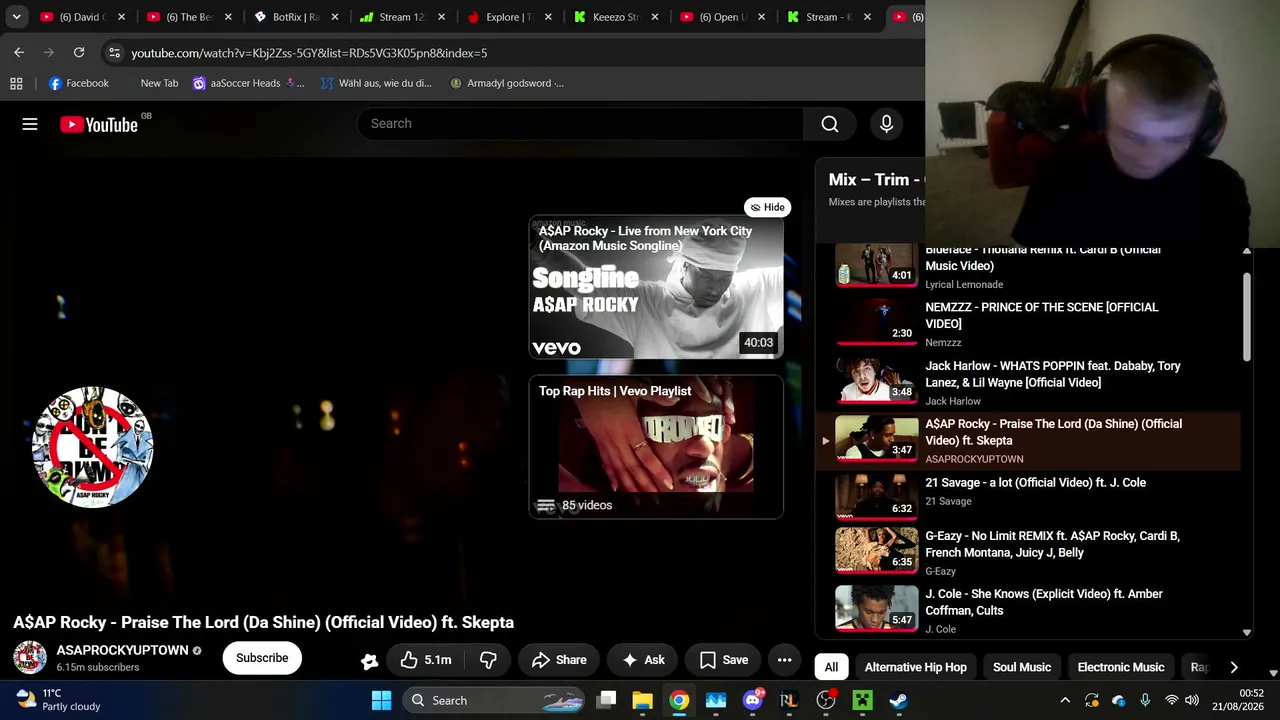This screenshot has height=720, width=1280.
Task: Play G-Eazy No Limit REMIX video
Action: click(x=1029, y=553)
